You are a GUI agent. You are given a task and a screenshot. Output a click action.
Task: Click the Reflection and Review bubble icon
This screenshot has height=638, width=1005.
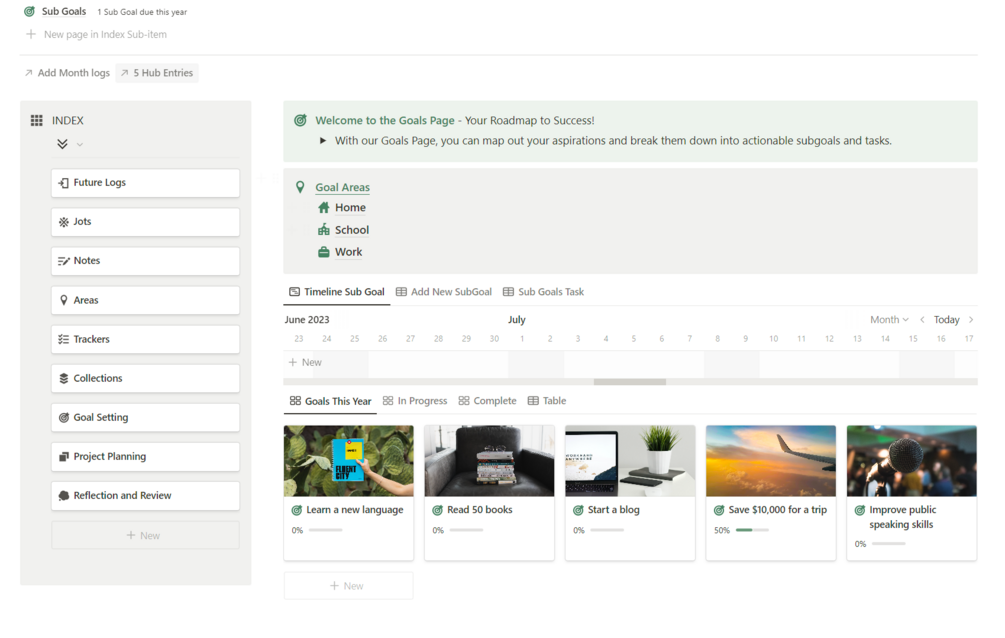coord(63,496)
